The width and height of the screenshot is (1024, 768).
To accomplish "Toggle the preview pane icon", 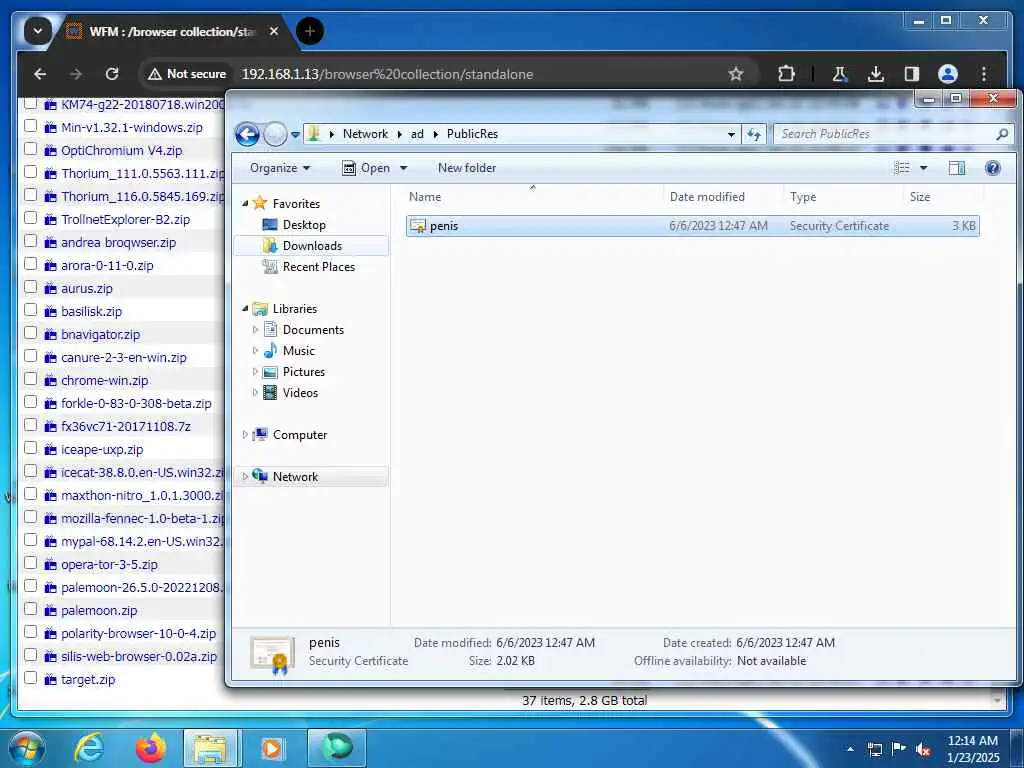I will pyautogui.click(x=957, y=168).
